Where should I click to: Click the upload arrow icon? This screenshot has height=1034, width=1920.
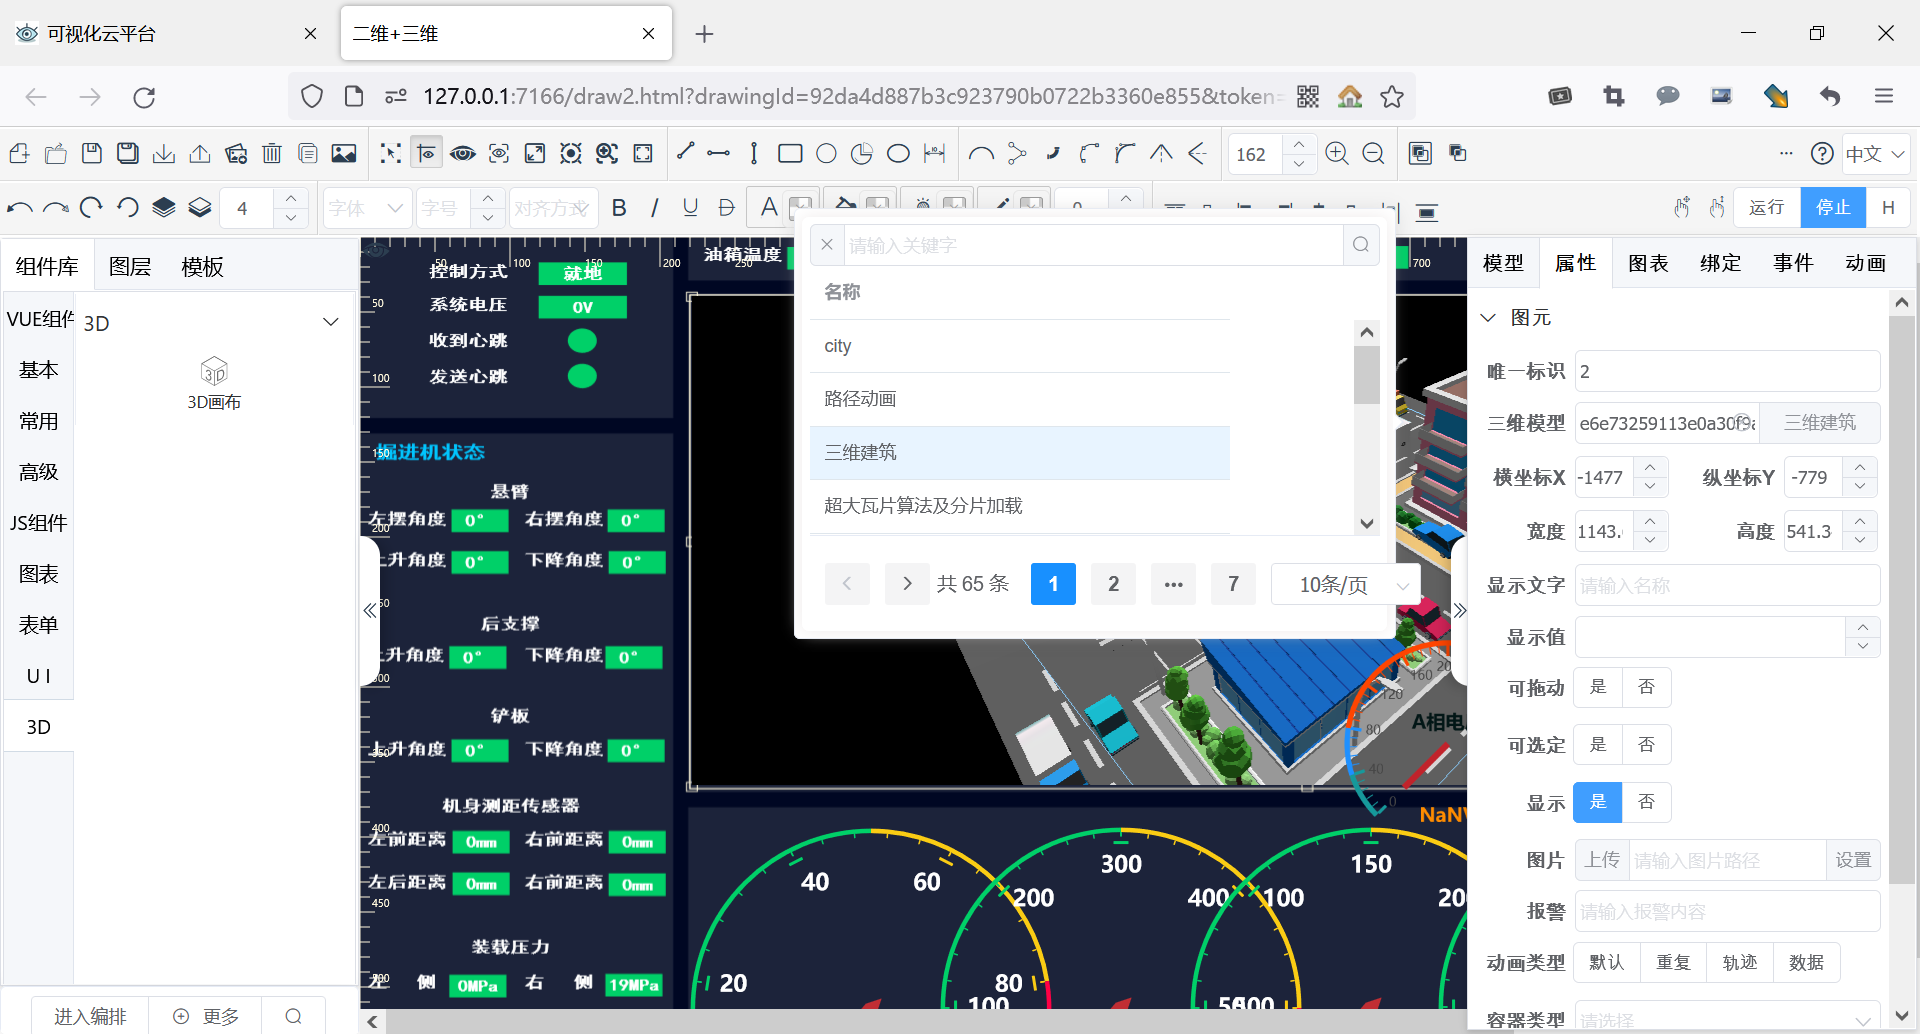200,153
